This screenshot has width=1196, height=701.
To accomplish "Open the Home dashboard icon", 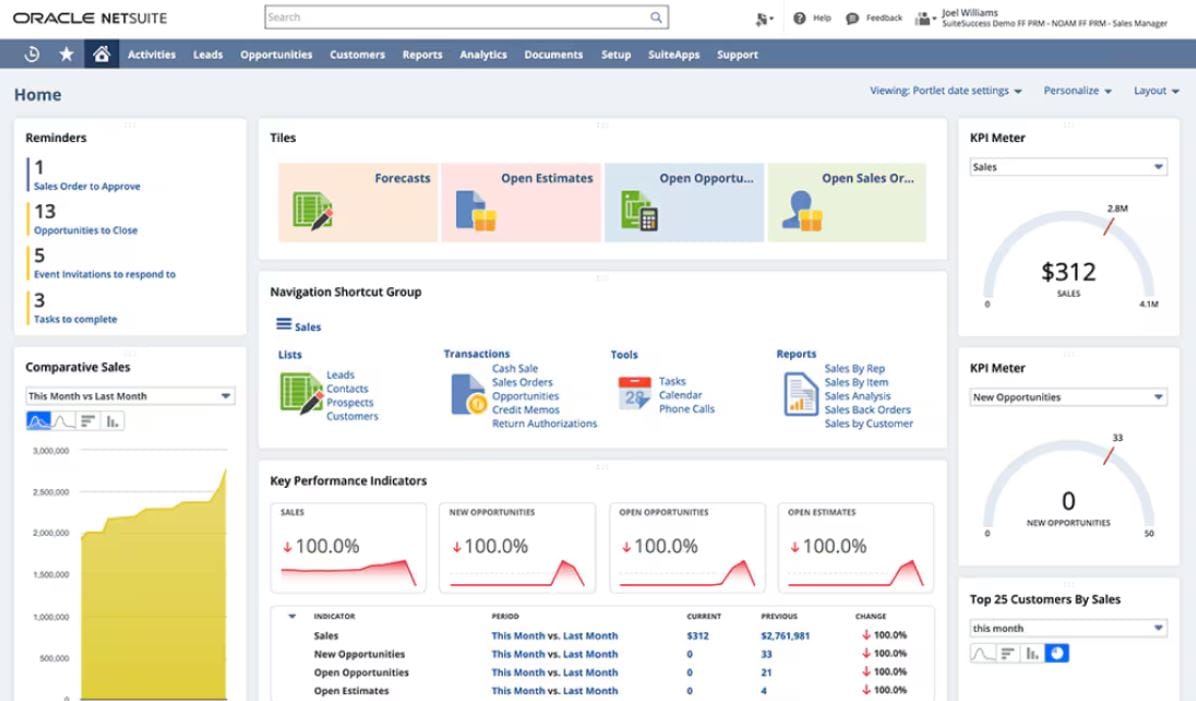I will click(x=103, y=54).
